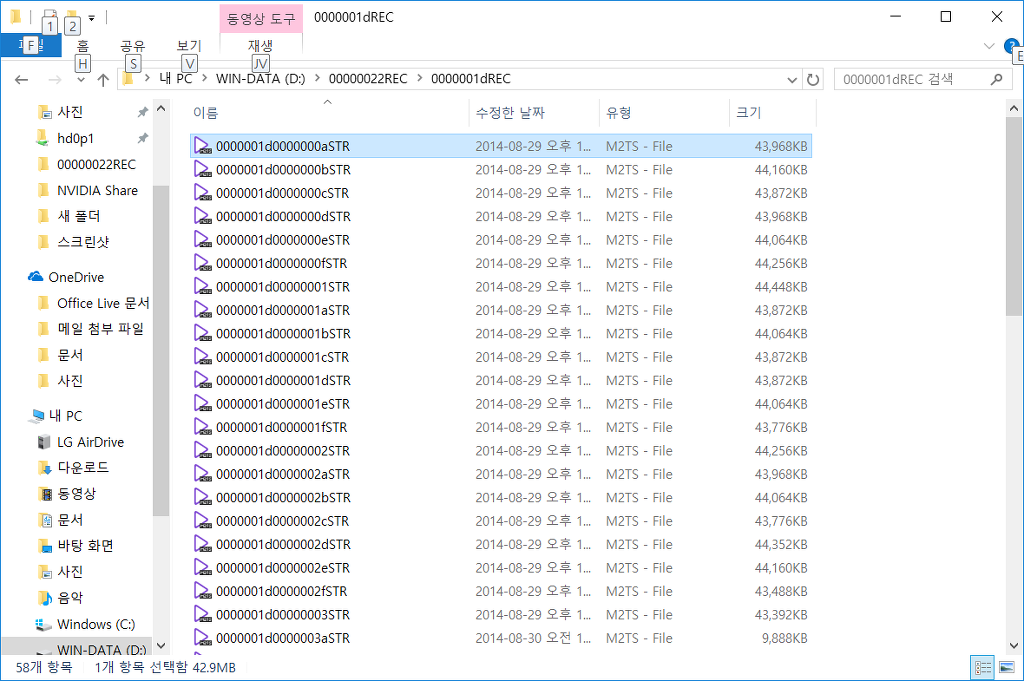This screenshot has width=1024, height=681.
Task: Switch to large thumbnails view icon
Action: [x=1006, y=667]
